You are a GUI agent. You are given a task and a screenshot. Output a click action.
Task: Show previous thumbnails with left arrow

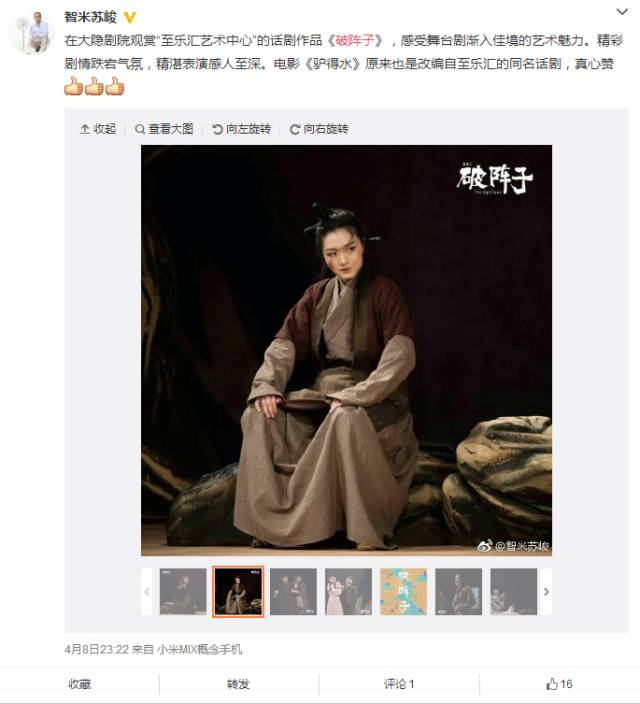147,592
